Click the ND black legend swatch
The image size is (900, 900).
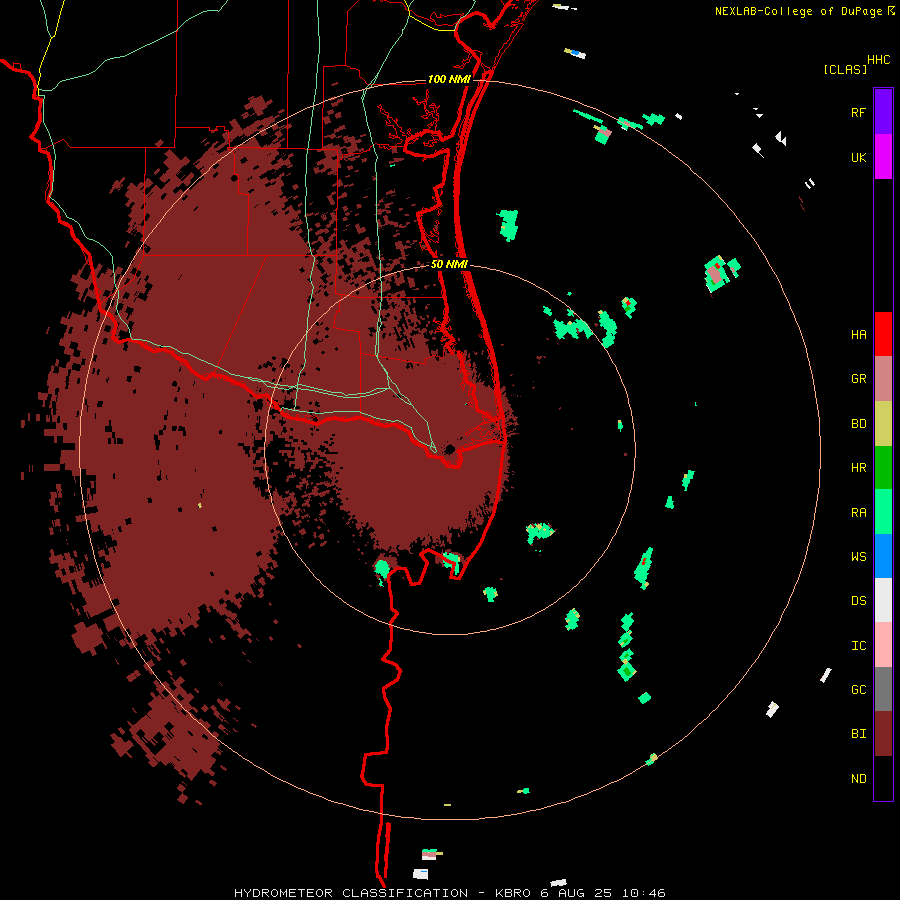pos(883,778)
